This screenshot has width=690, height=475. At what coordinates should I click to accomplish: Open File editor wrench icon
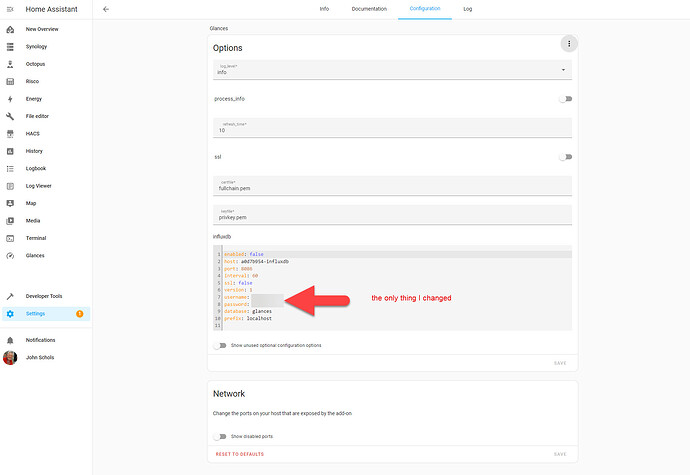tap(10, 116)
